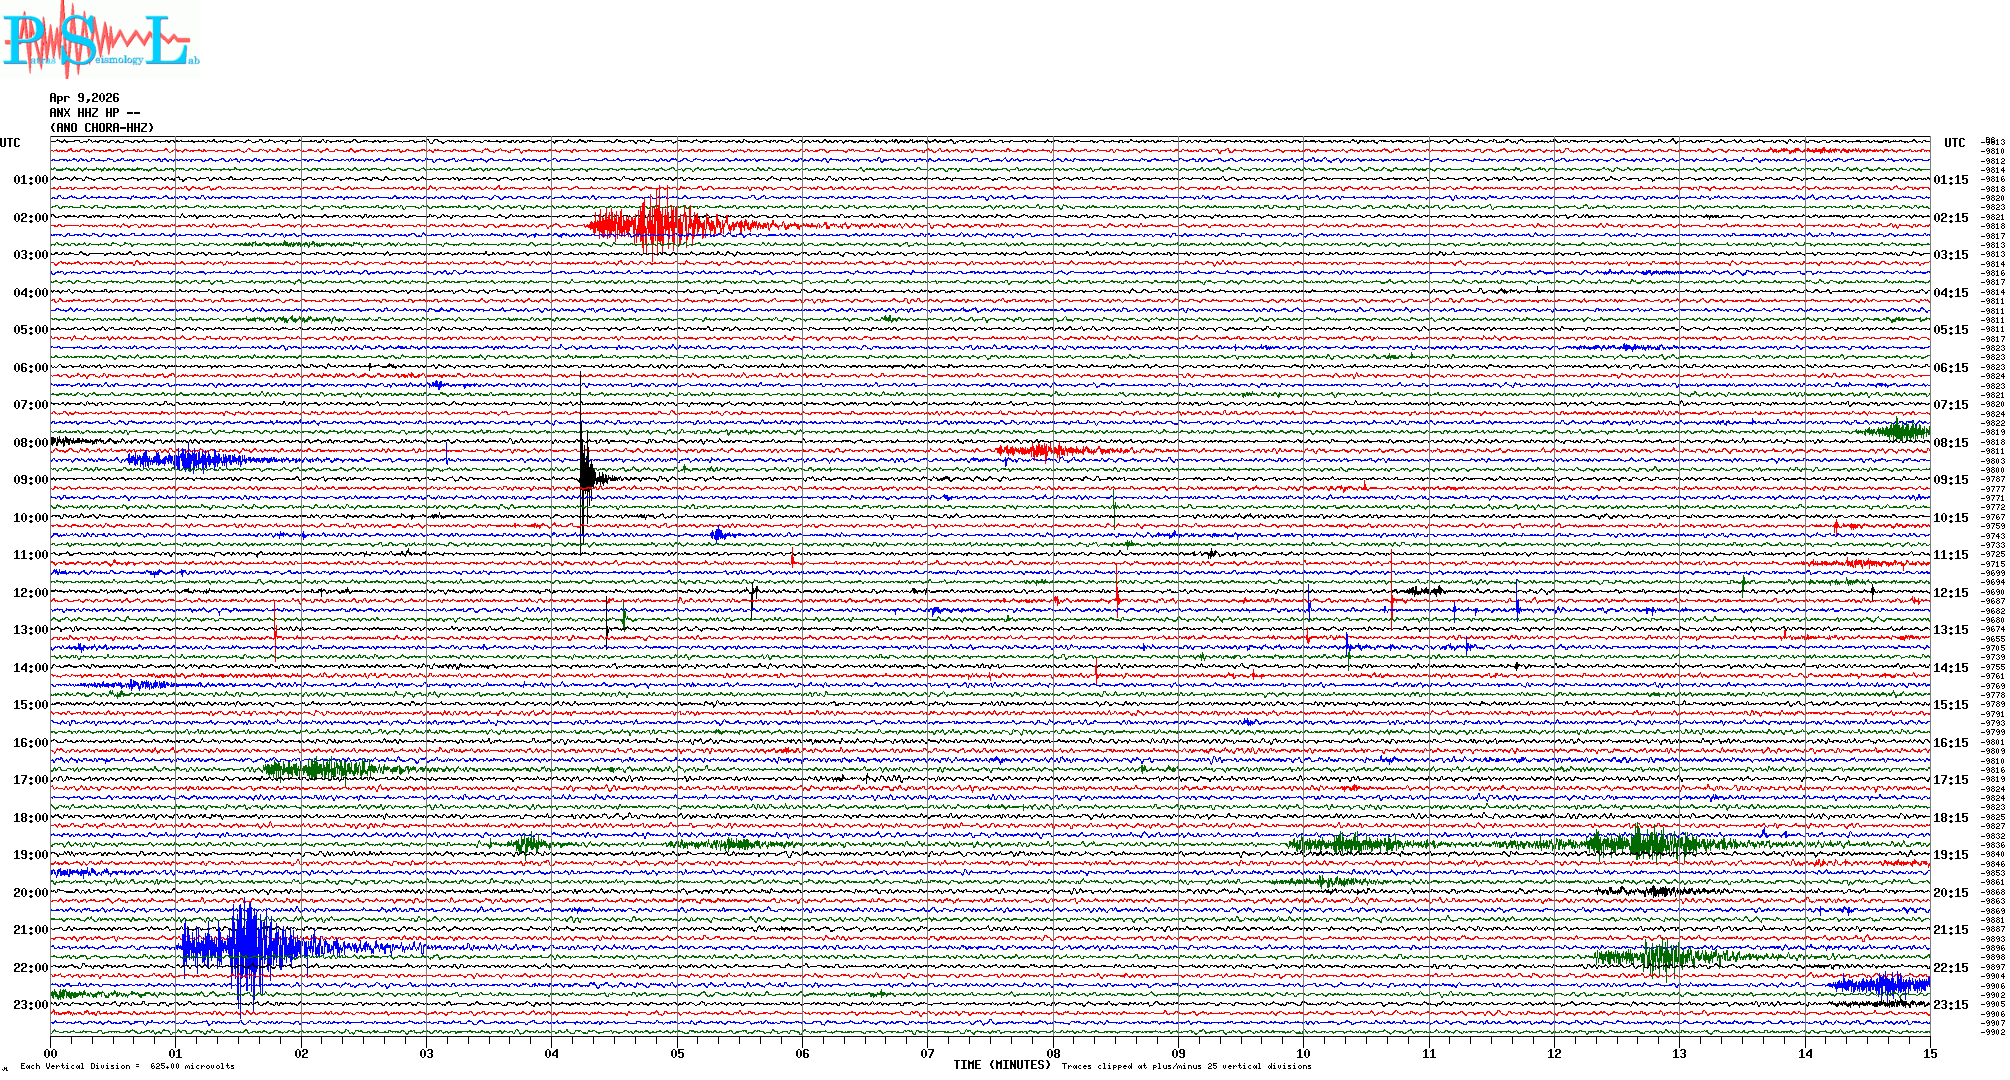Click the 08:15 time label on right

pyautogui.click(x=1950, y=443)
